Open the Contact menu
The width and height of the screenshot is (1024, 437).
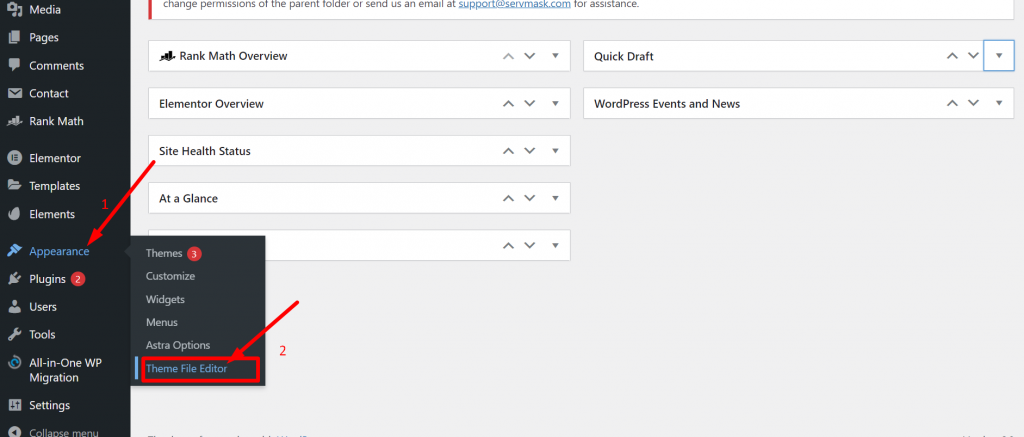pos(49,93)
